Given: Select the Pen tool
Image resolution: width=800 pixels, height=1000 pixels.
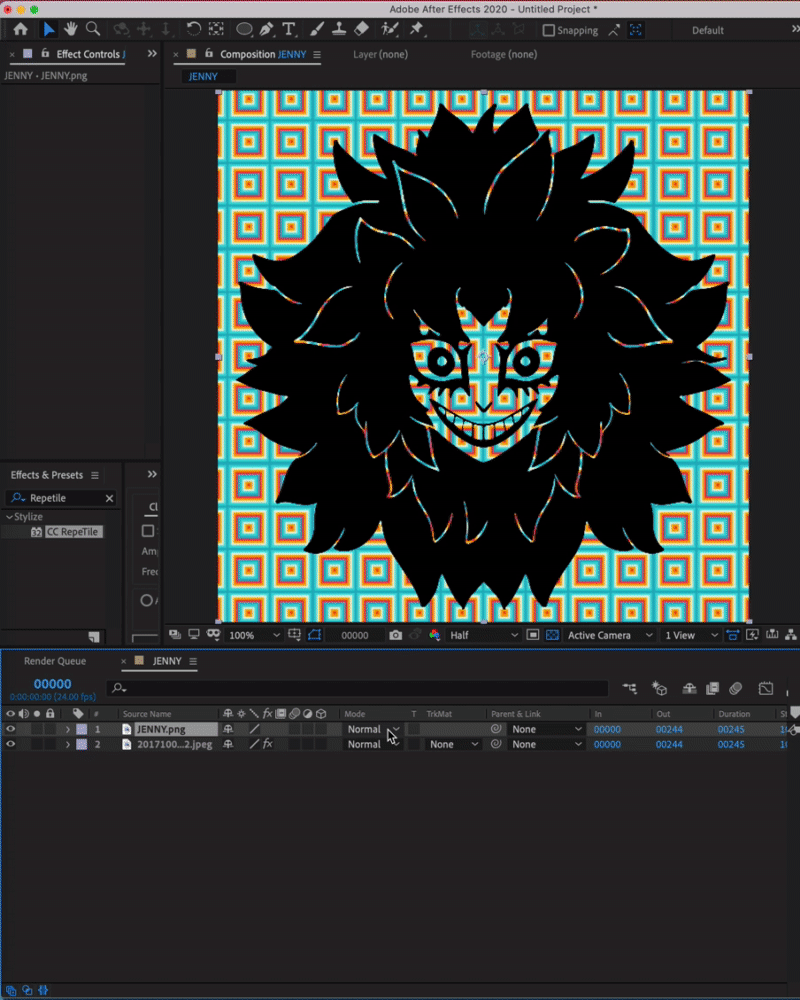Looking at the screenshot, I should 267,29.
